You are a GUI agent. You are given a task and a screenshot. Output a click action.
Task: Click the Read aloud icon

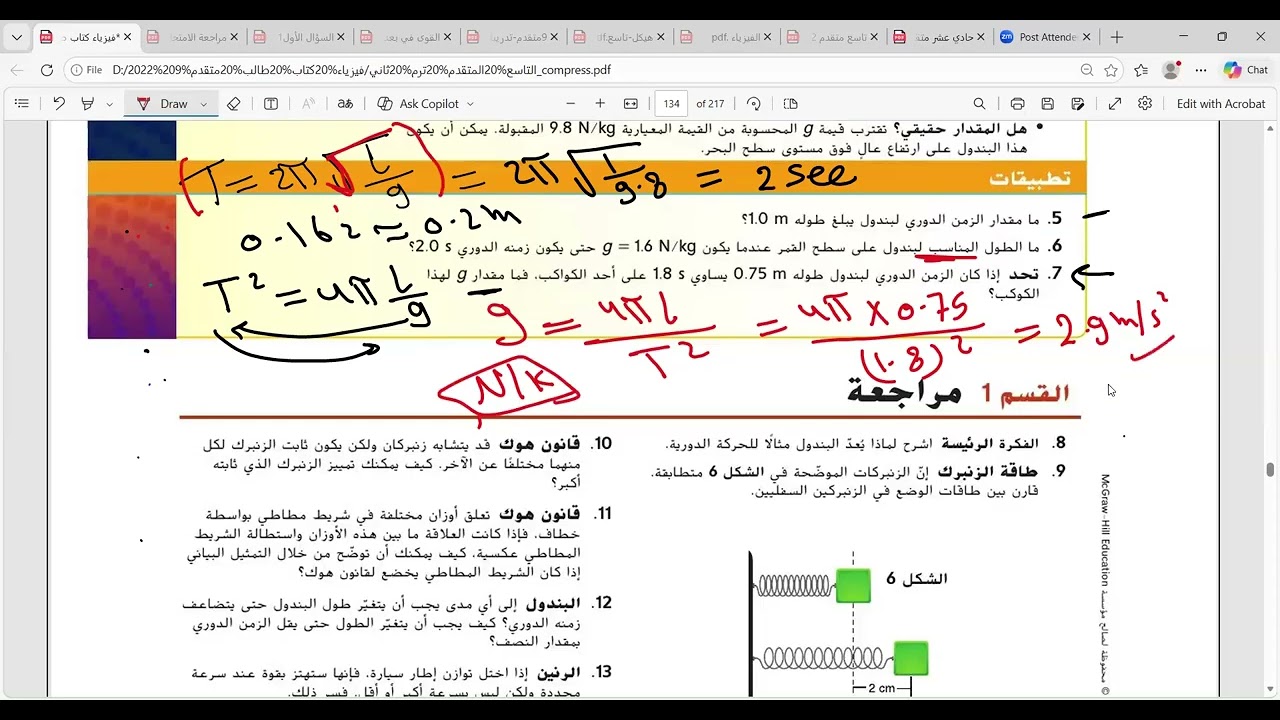(x=308, y=103)
